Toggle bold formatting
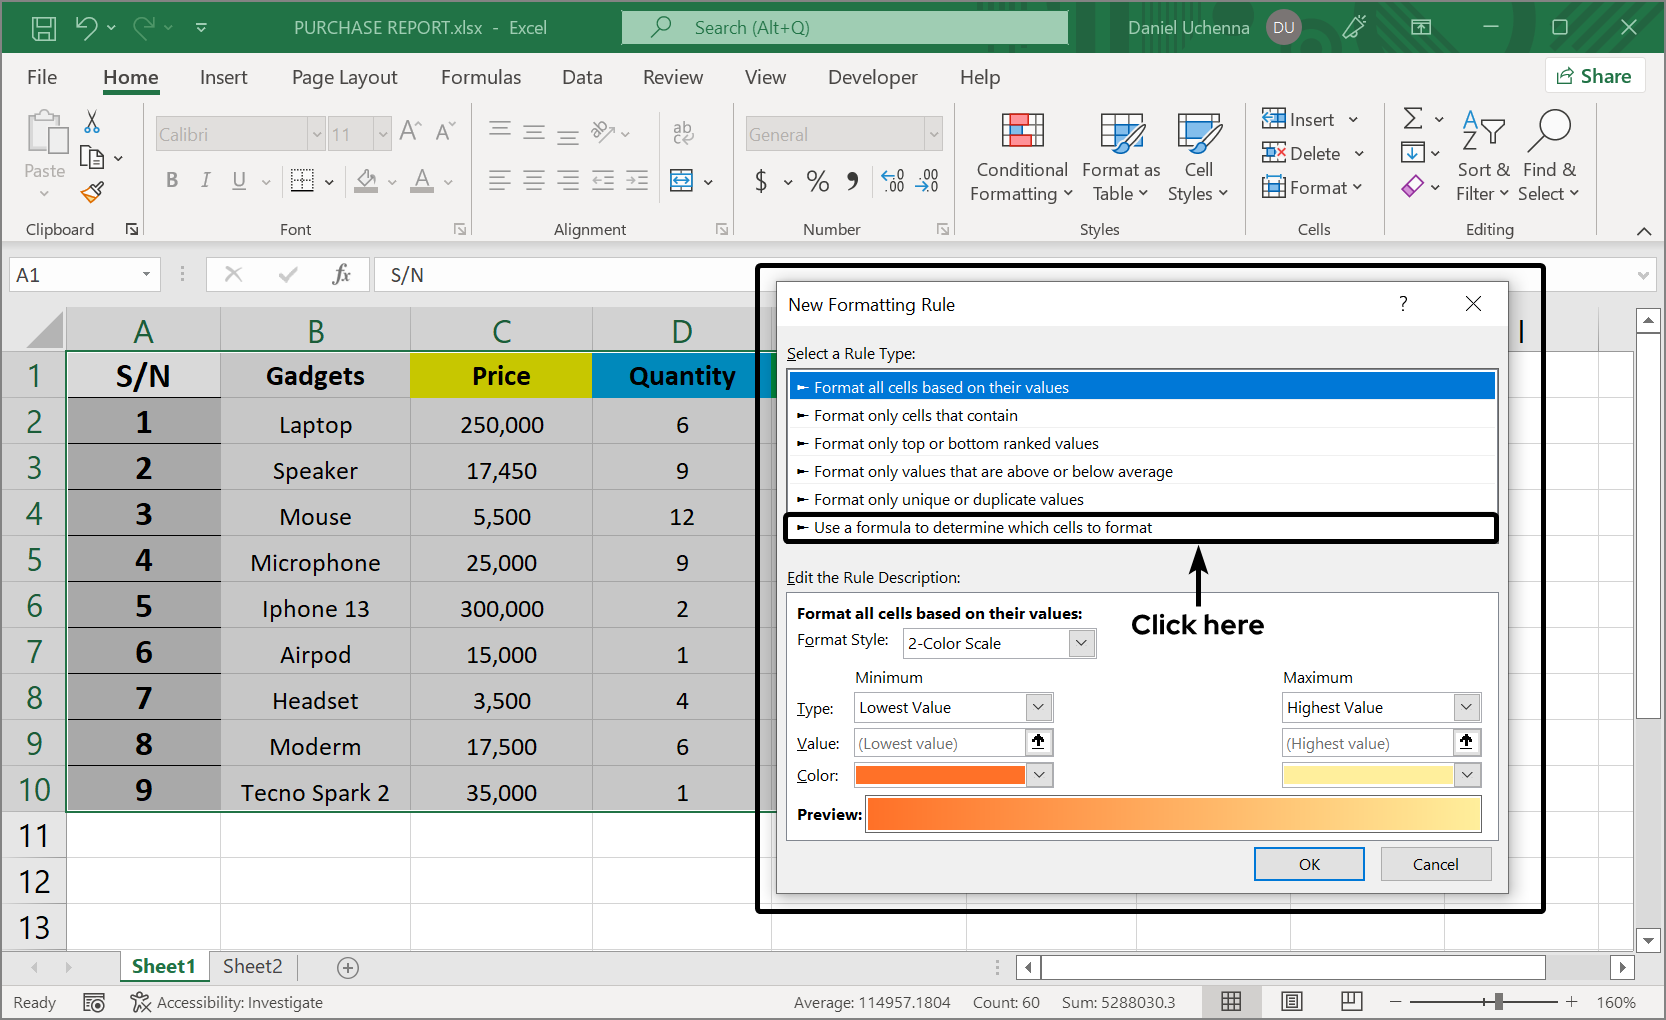This screenshot has width=1666, height=1020. (x=171, y=181)
